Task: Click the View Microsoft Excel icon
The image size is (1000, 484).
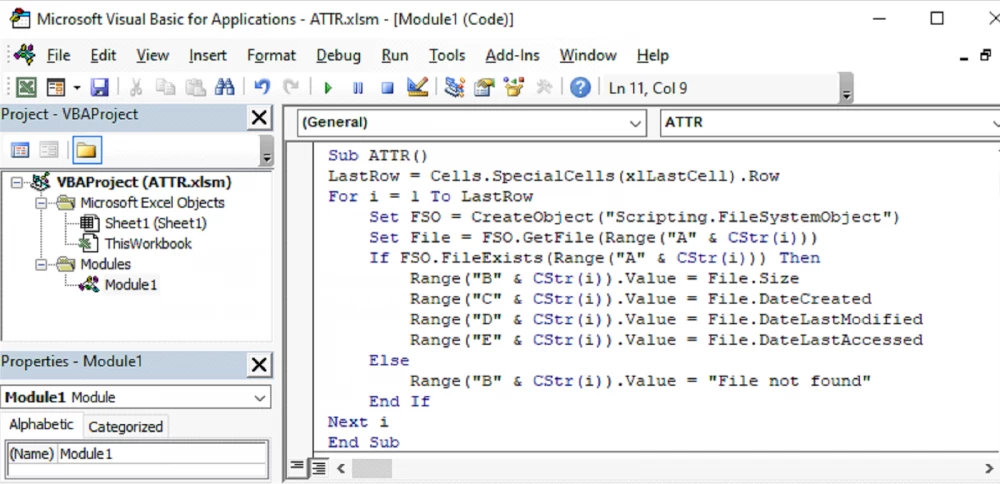Action: 26,88
